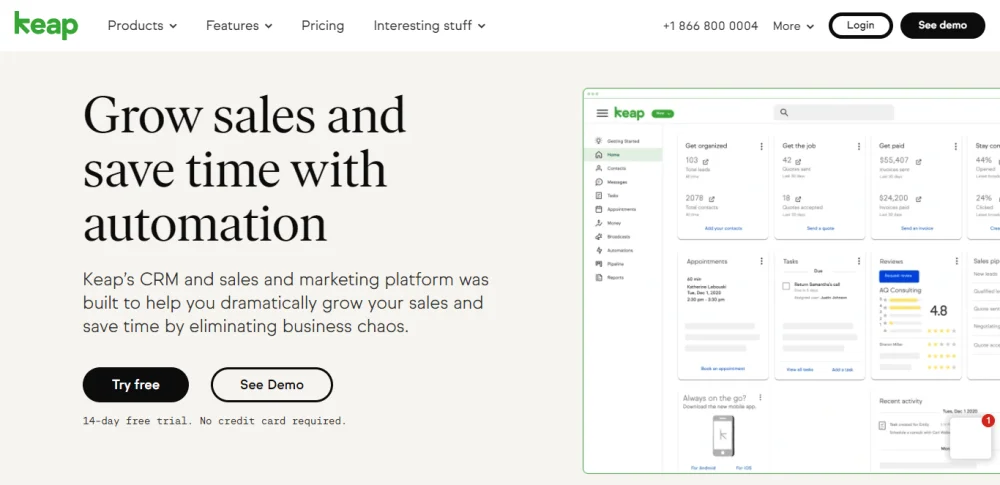Click the search magnifier icon in dashboard

784,113
